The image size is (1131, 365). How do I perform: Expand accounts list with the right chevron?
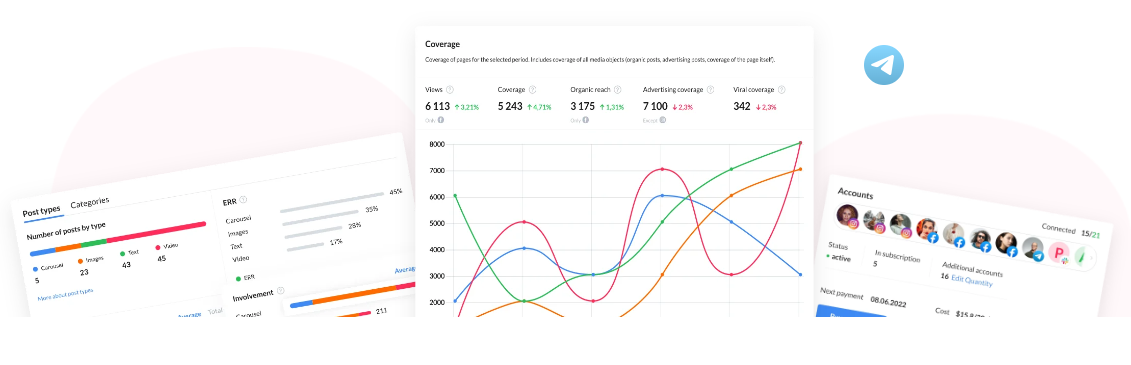pos(1091,258)
